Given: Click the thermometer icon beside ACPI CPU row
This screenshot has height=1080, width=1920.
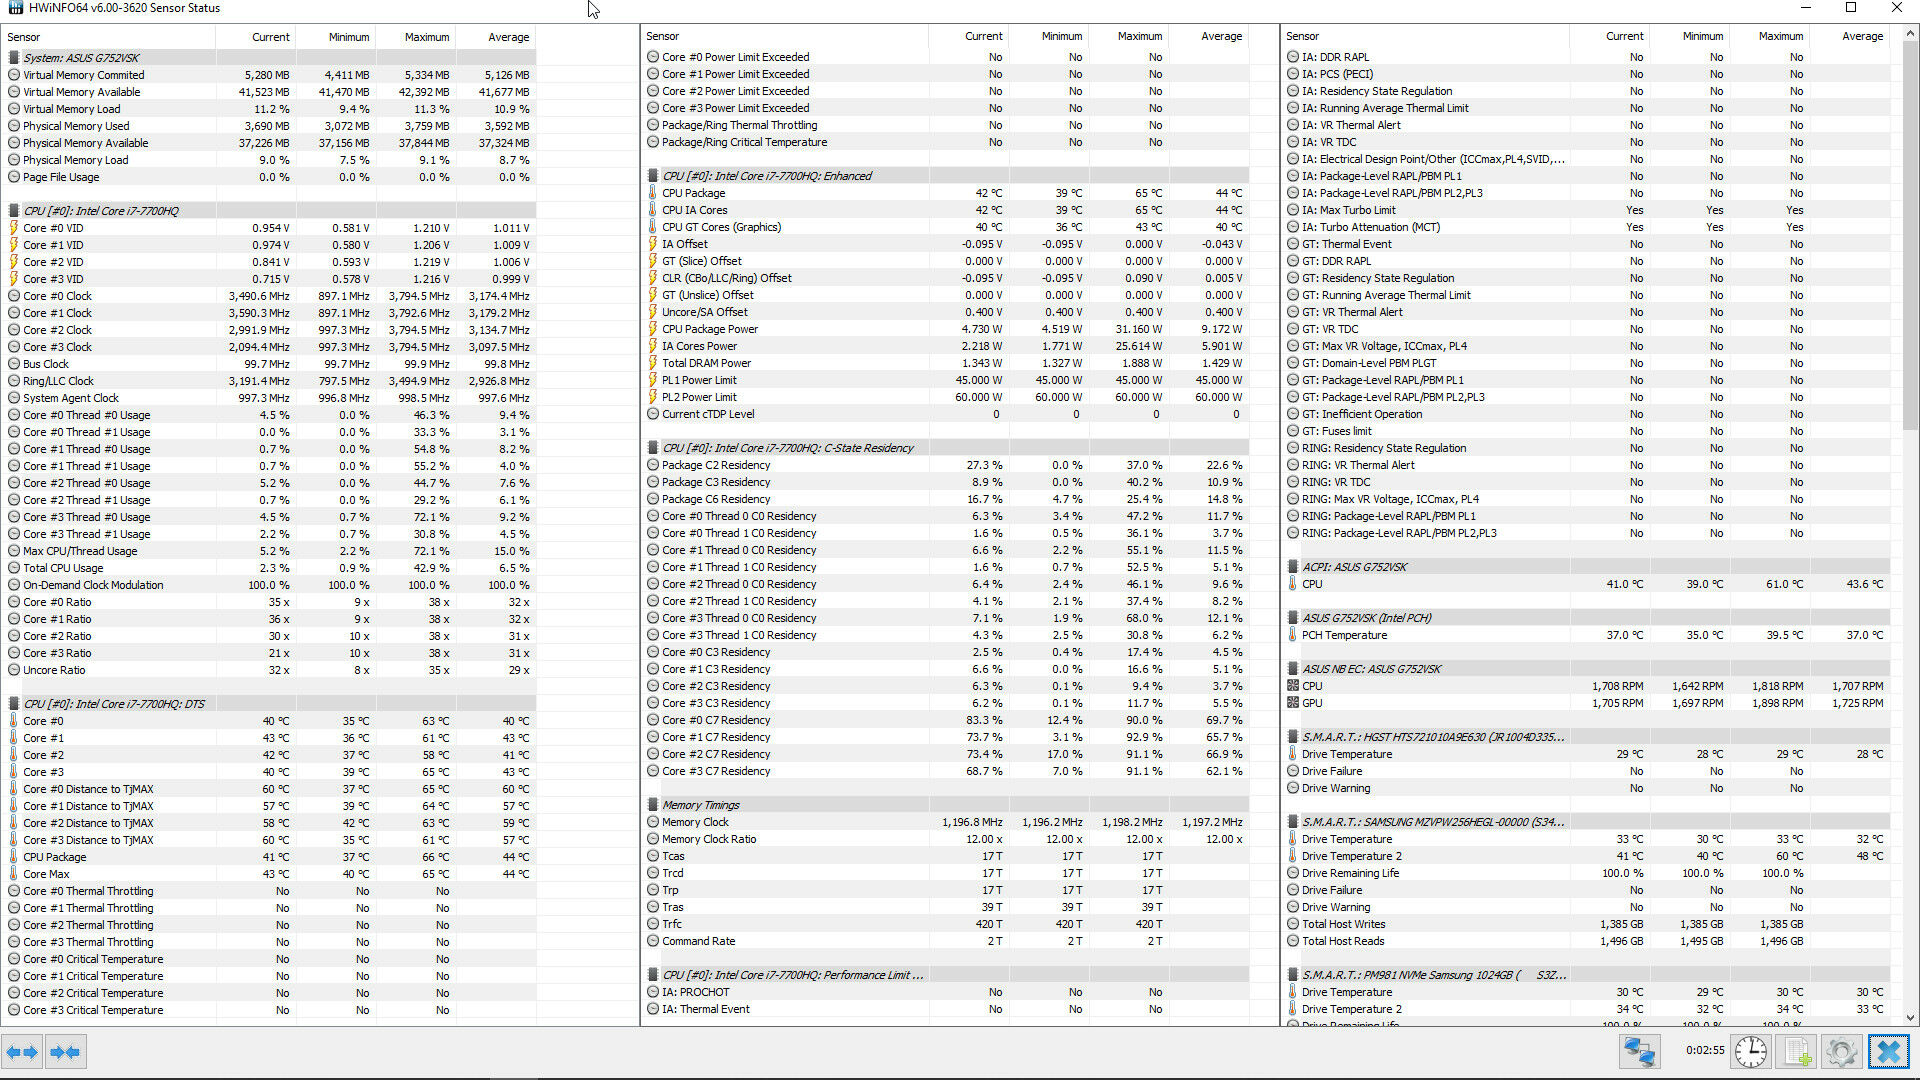Looking at the screenshot, I should click(x=1293, y=584).
